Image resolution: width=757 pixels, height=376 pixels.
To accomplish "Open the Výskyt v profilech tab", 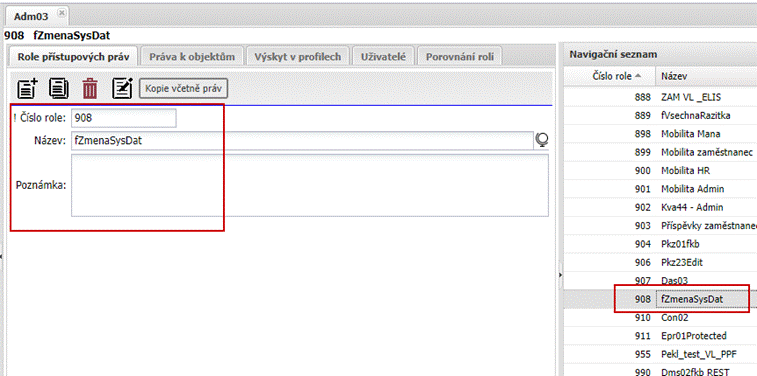I will tap(298, 56).
